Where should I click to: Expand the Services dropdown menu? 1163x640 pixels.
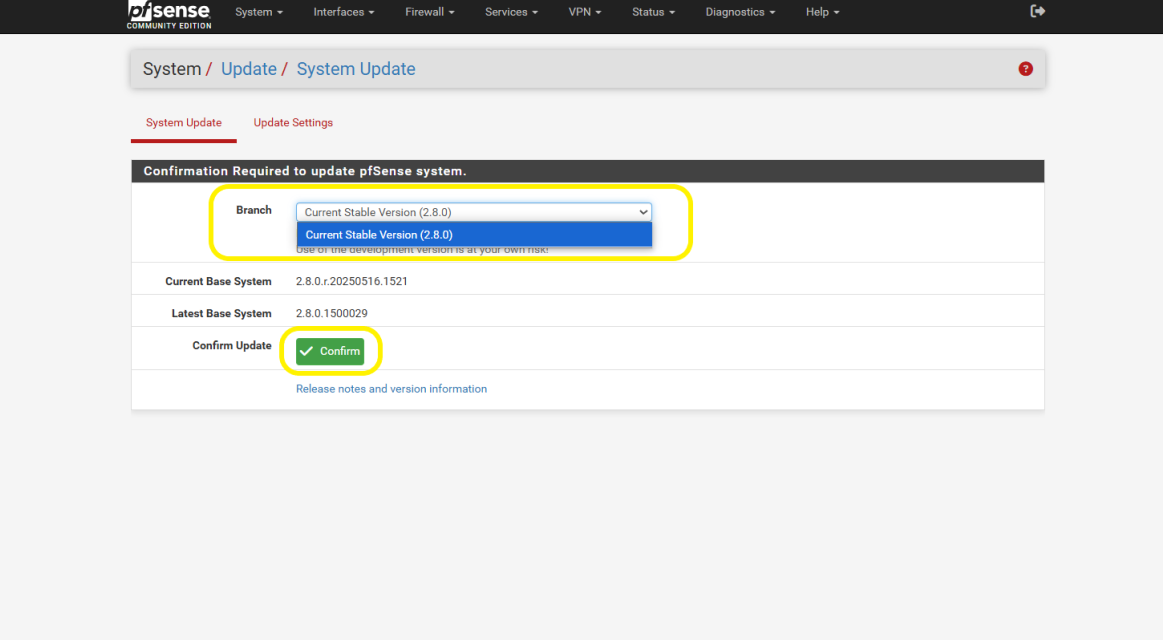click(x=511, y=12)
